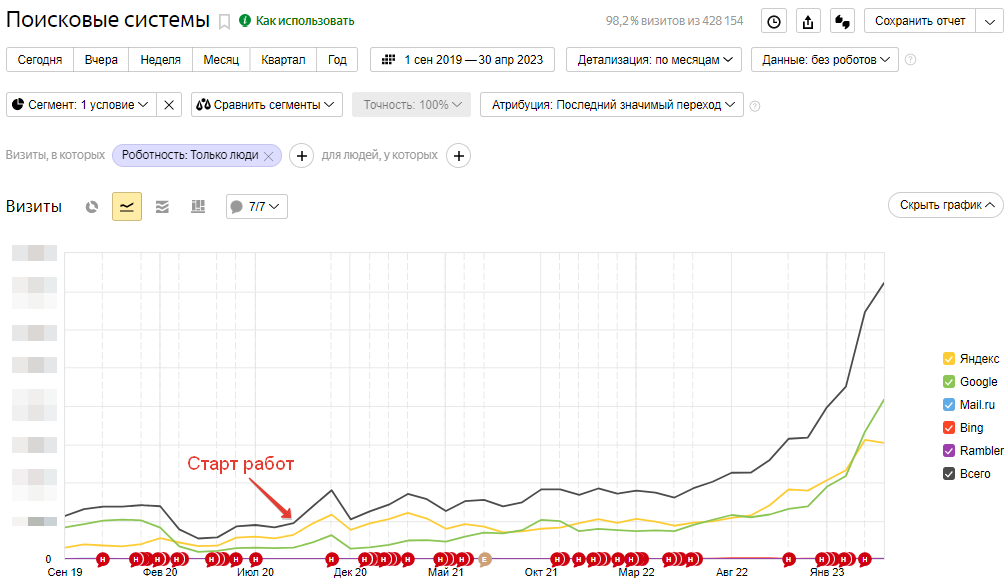The height and width of the screenshot is (586, 1008).
Task: Switch to pie chart view
Action: 92,207
